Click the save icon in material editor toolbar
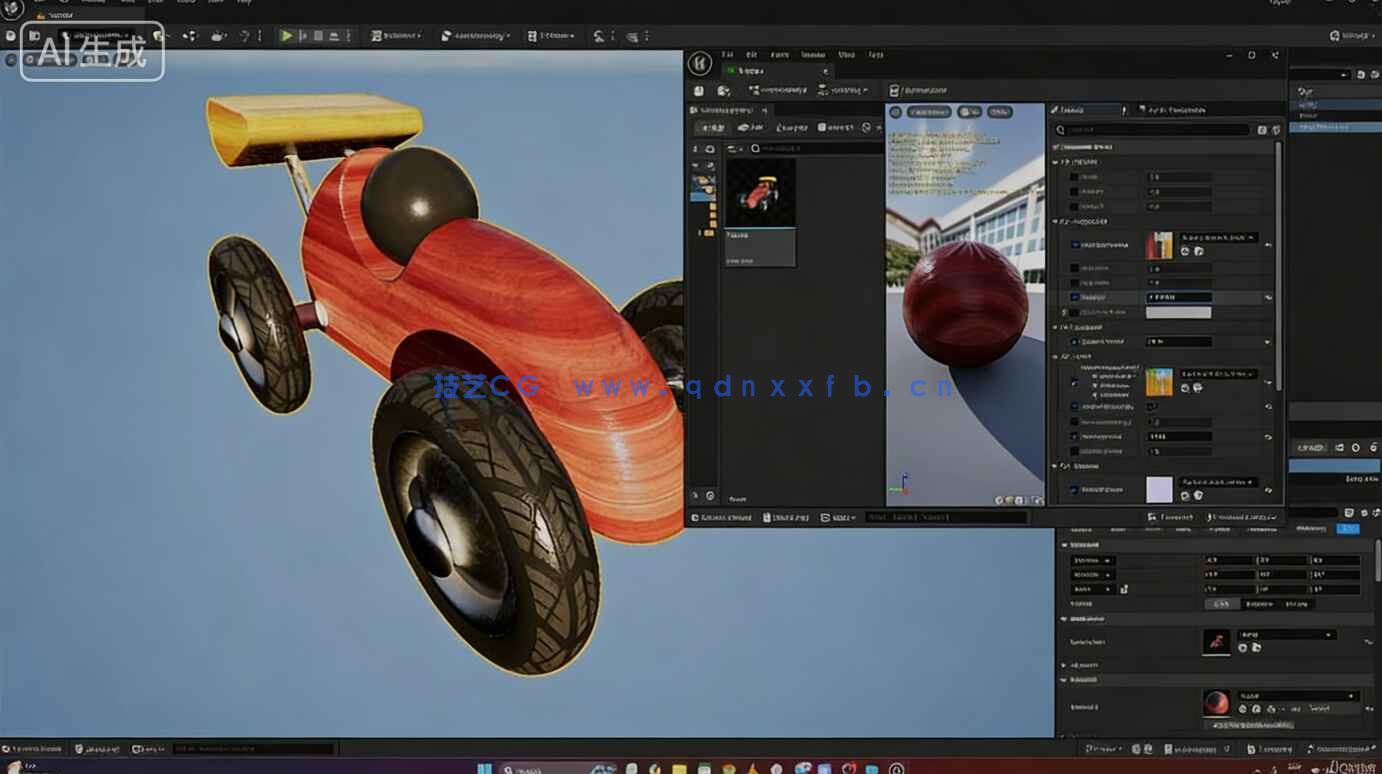The width and height of the screenshot is (1382, 774). (698, 90)
